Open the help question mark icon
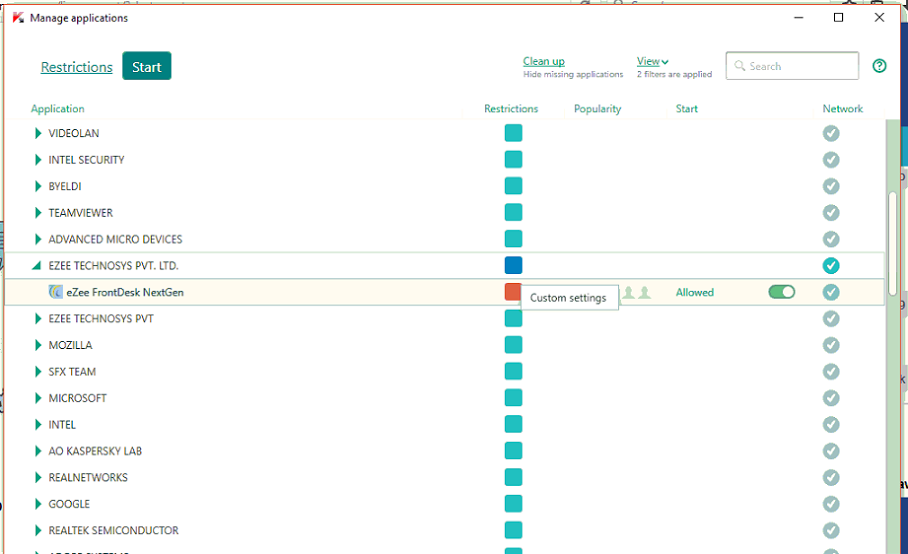Image resolution: width=908 pixels, height=554 pixels. coord(879,66)
